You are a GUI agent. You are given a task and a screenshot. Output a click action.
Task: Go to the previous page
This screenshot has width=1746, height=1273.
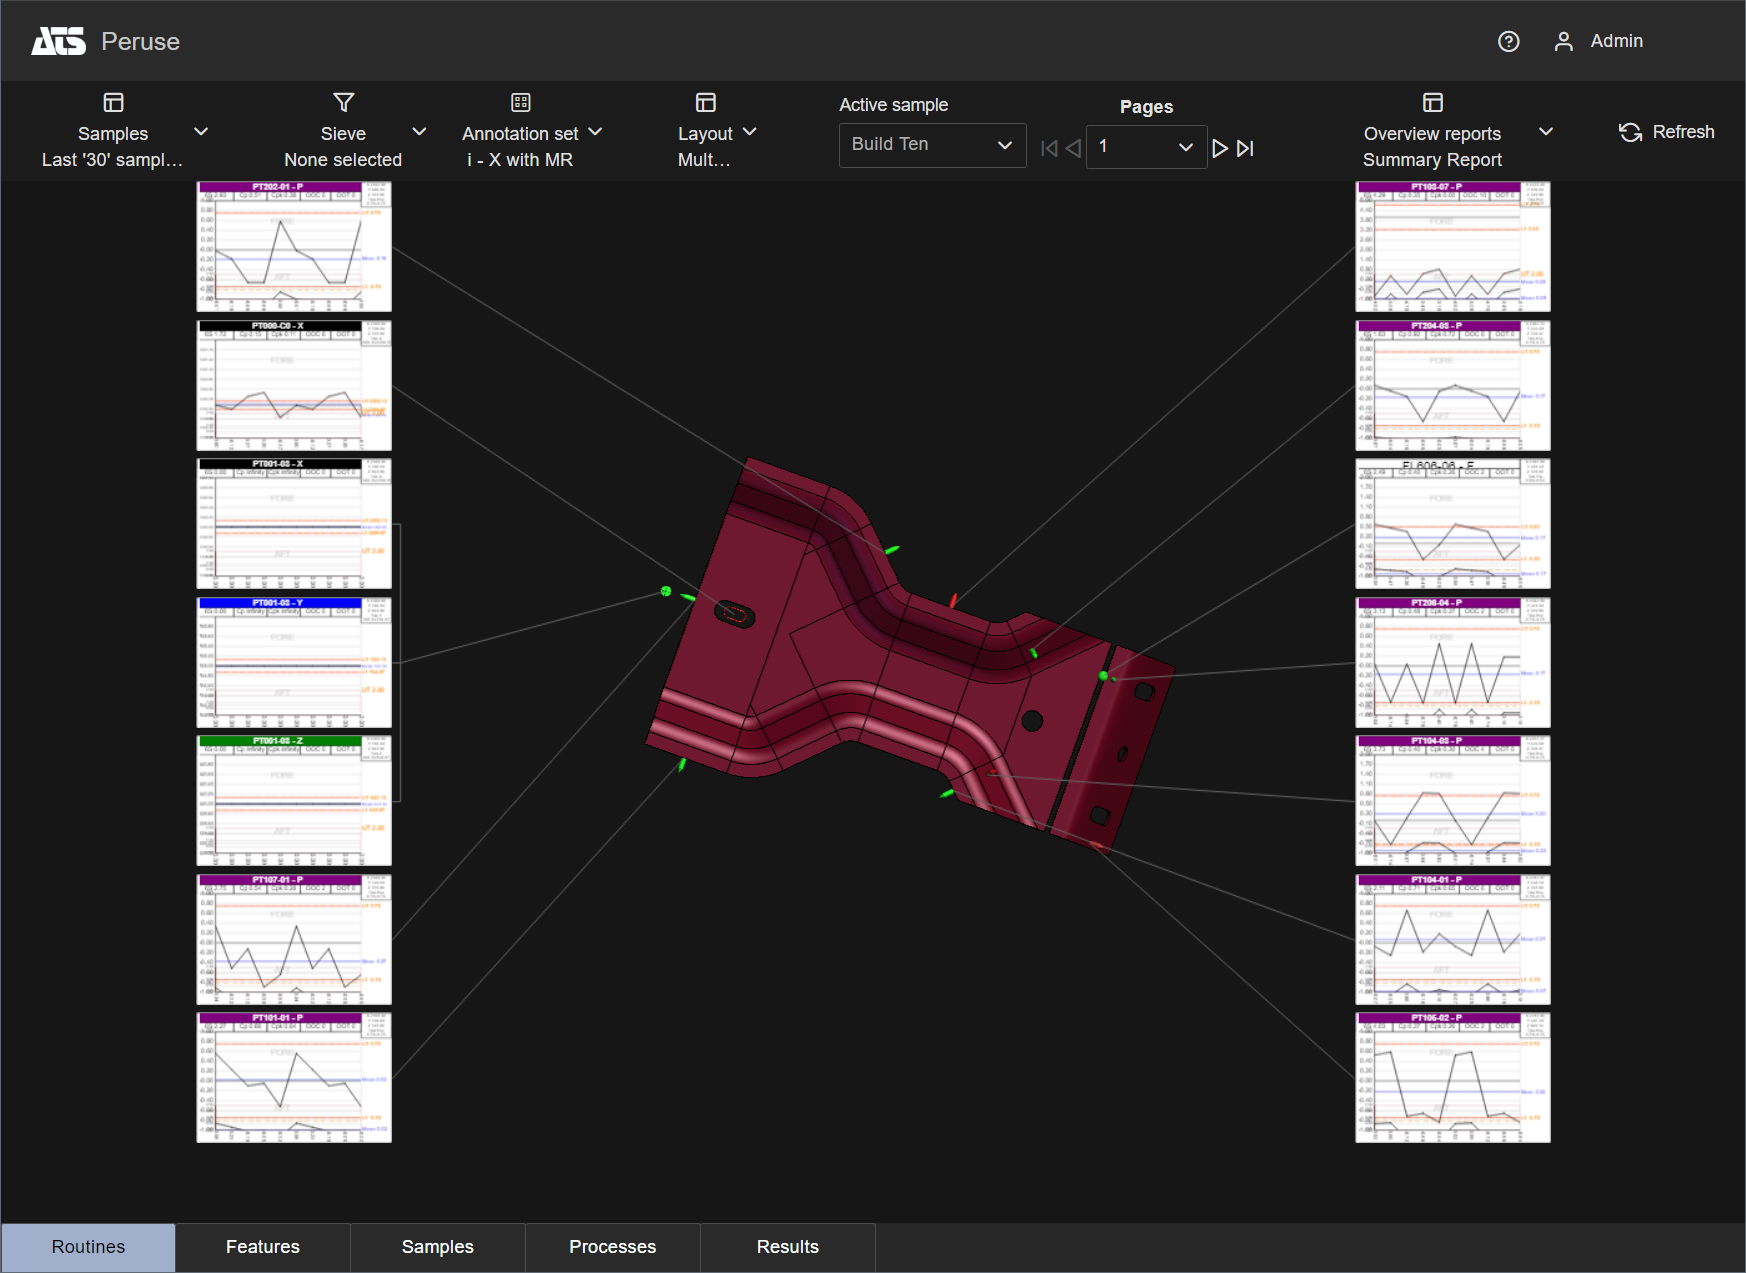[1073, 148]
